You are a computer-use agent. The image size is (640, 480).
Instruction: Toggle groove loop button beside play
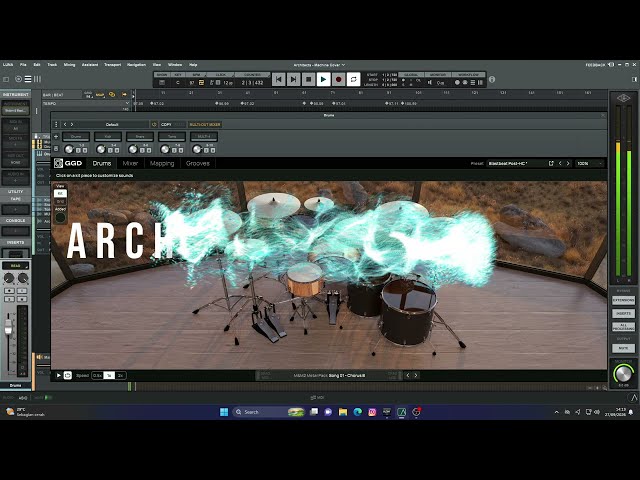point(68,375)
